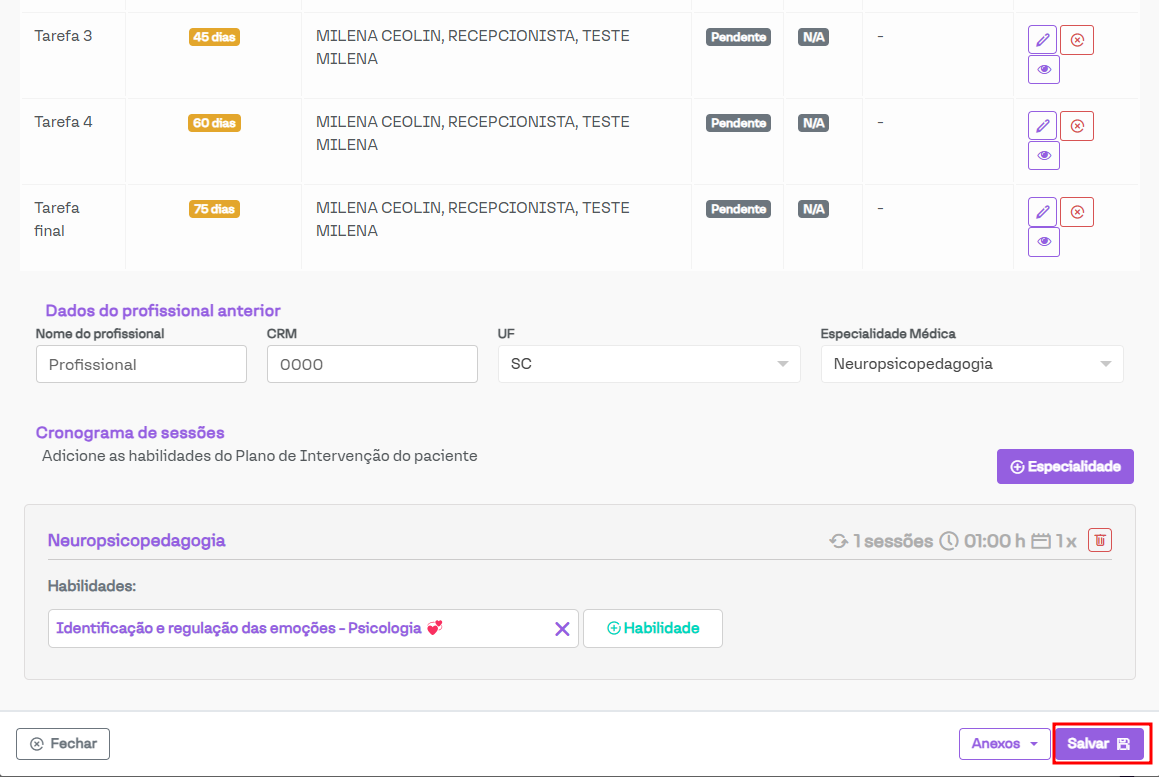
Task: View Tarefa final details with eye icon
Action: pyautogui.click(x=1044, y=242)
